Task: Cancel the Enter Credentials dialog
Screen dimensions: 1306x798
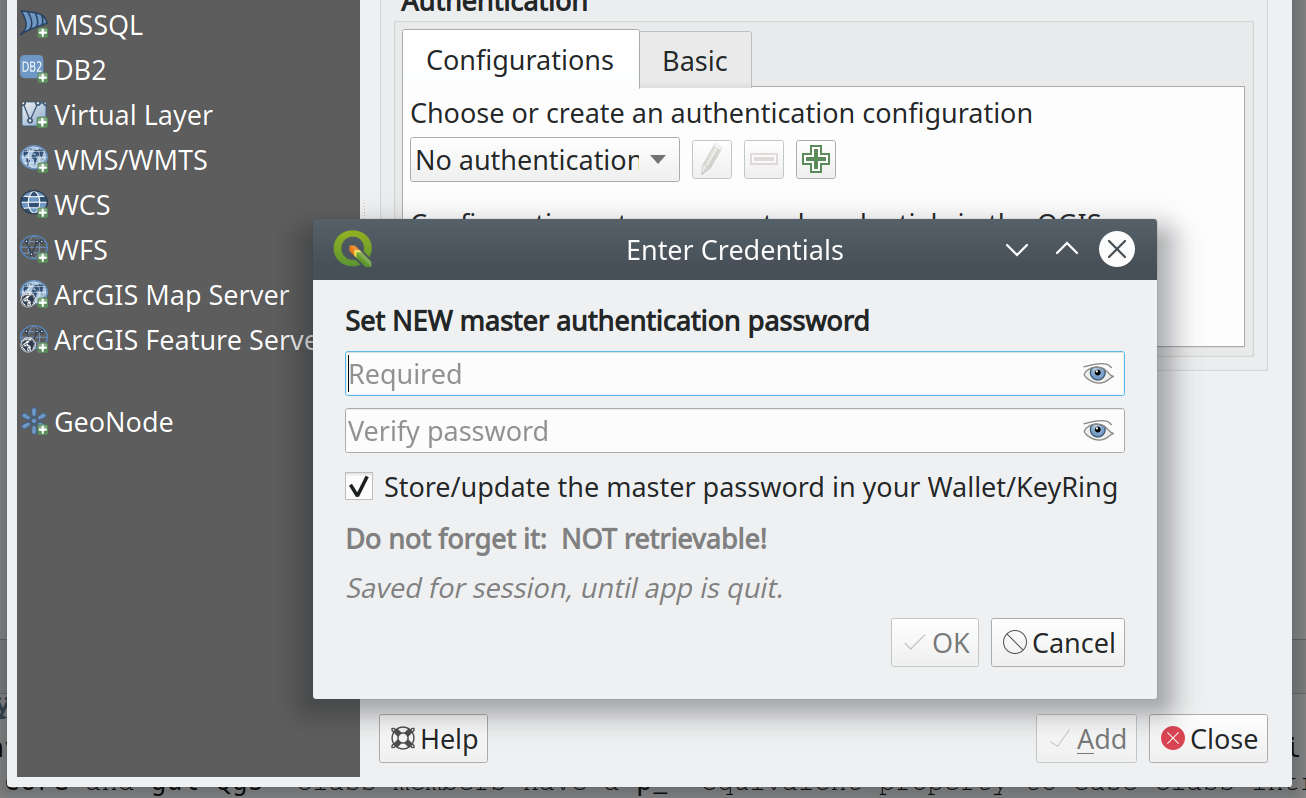Action: (x=1058, y=643)
